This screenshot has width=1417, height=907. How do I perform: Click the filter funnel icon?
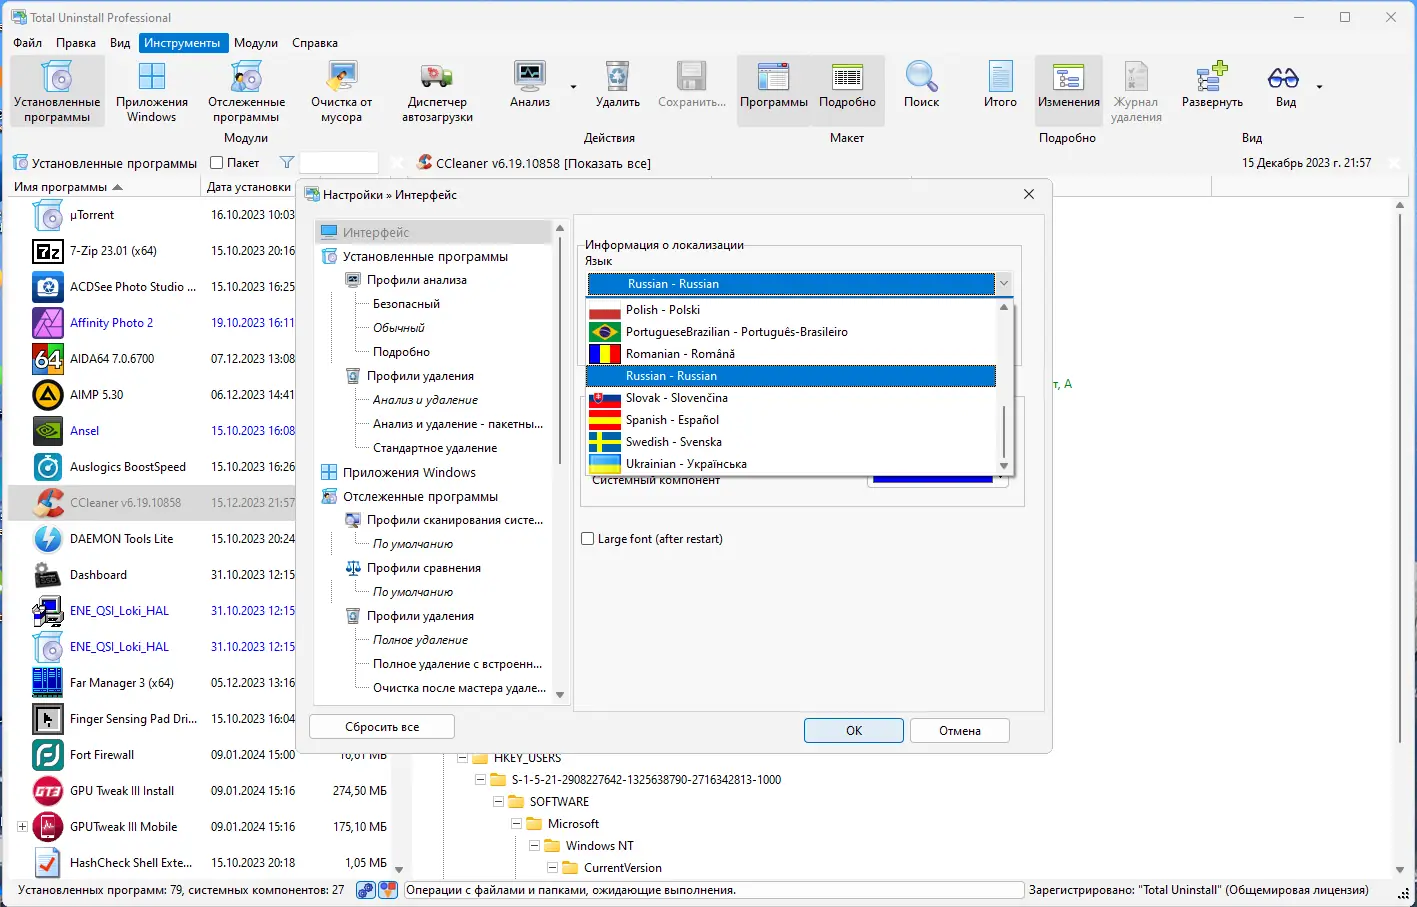tap(287, 163)
